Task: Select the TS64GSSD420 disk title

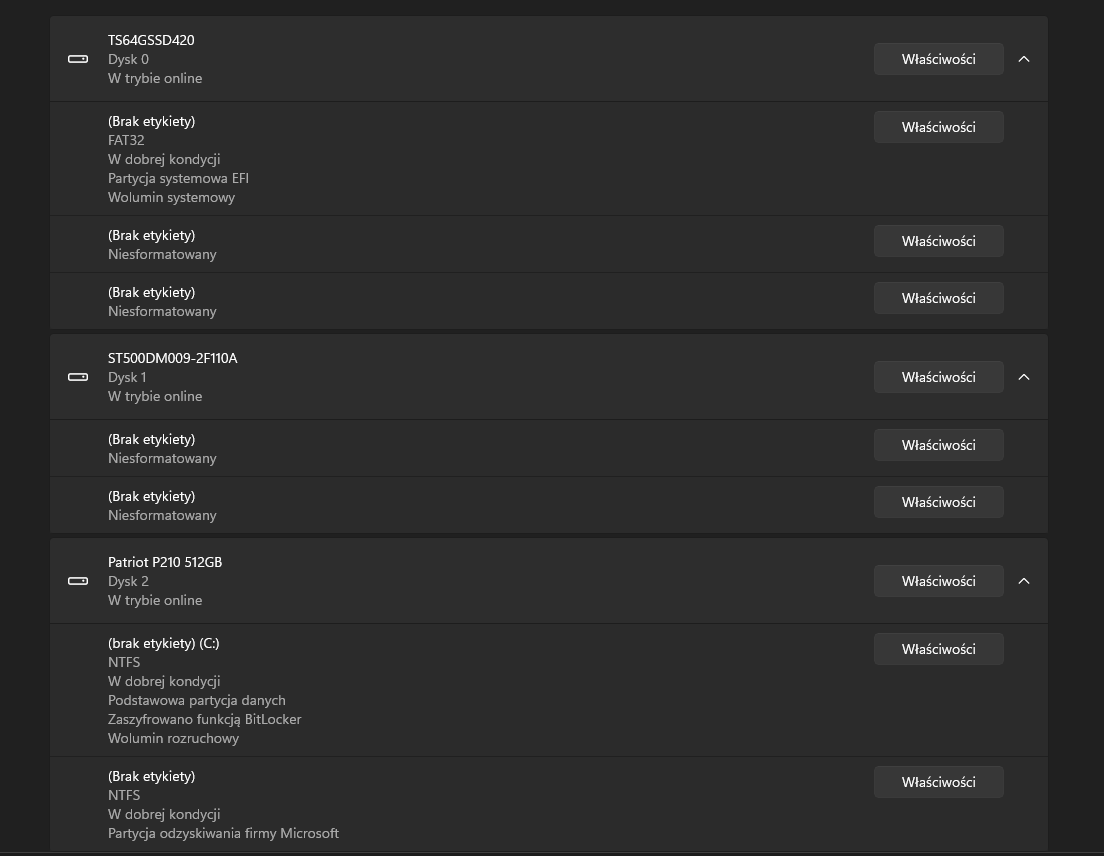Action: tap(151, 40)
